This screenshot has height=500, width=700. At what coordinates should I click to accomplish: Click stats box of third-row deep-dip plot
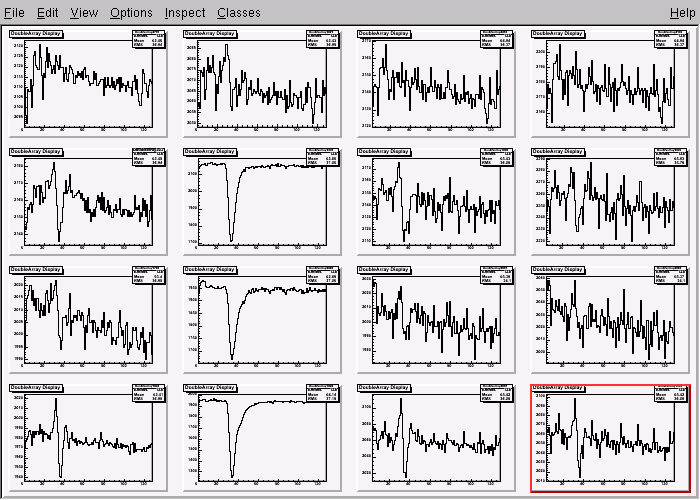pyautogui.click(x=323, y=275)
